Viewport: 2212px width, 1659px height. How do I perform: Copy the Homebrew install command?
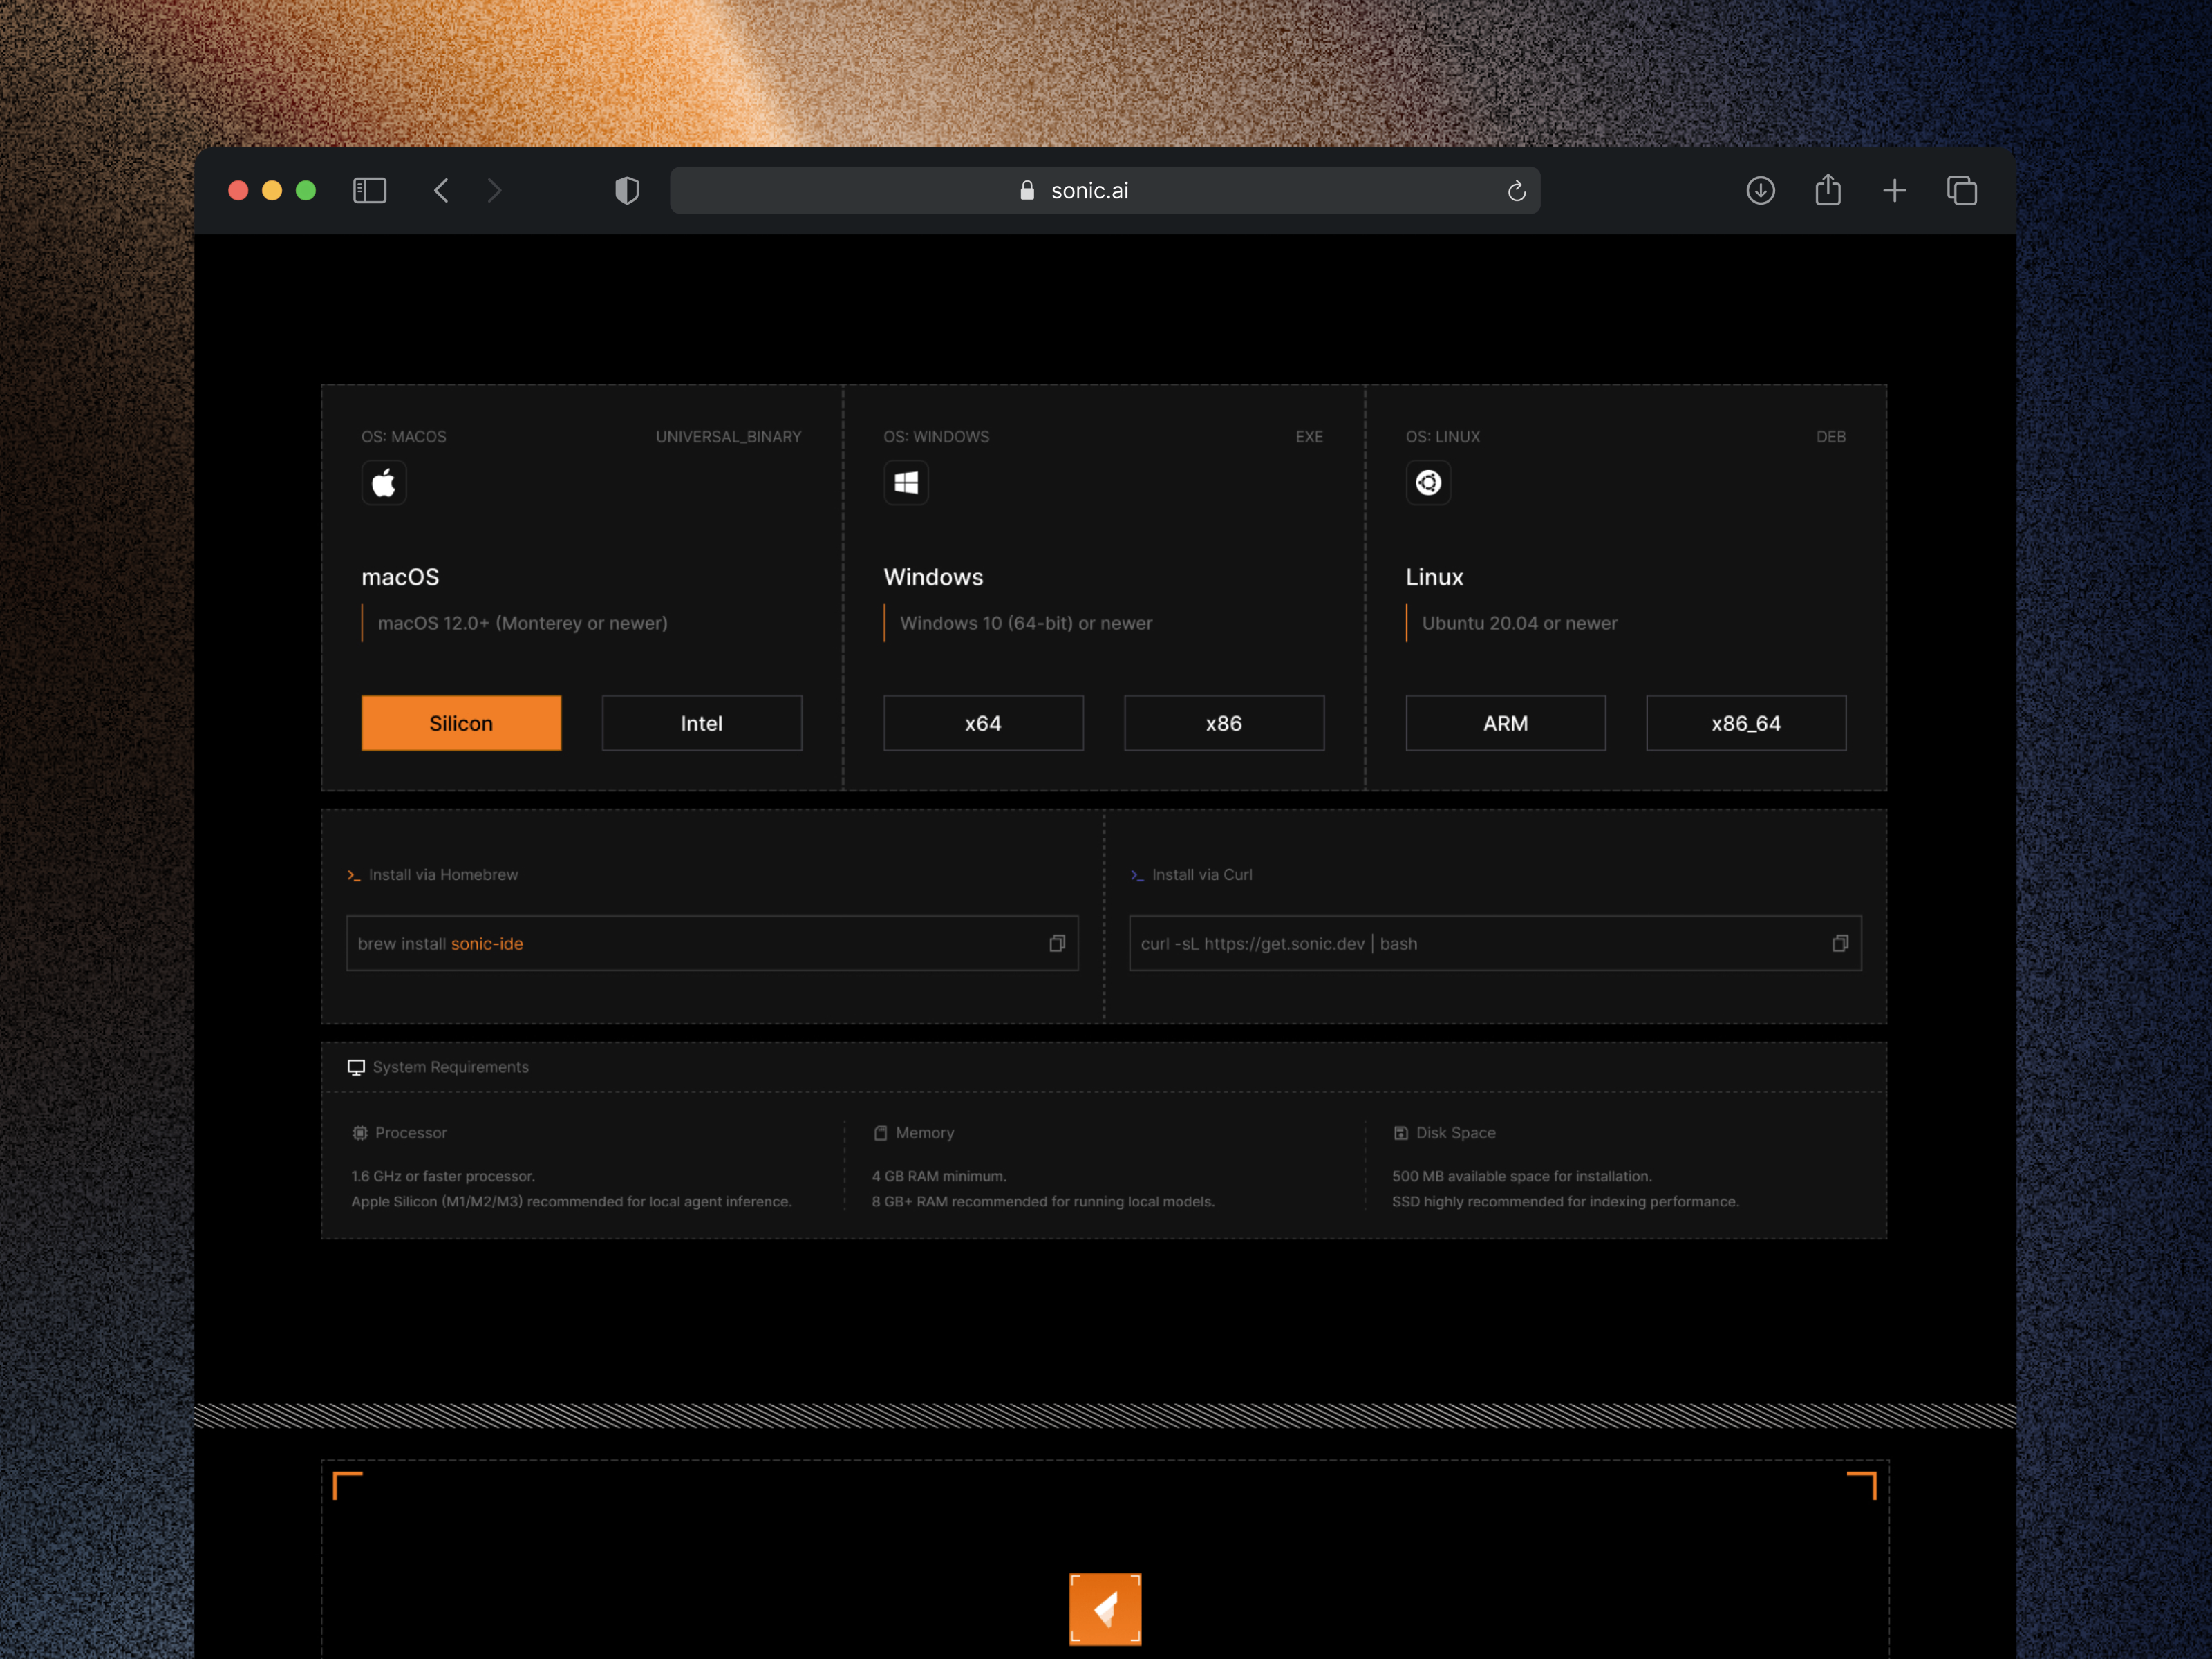[1057, 943]
